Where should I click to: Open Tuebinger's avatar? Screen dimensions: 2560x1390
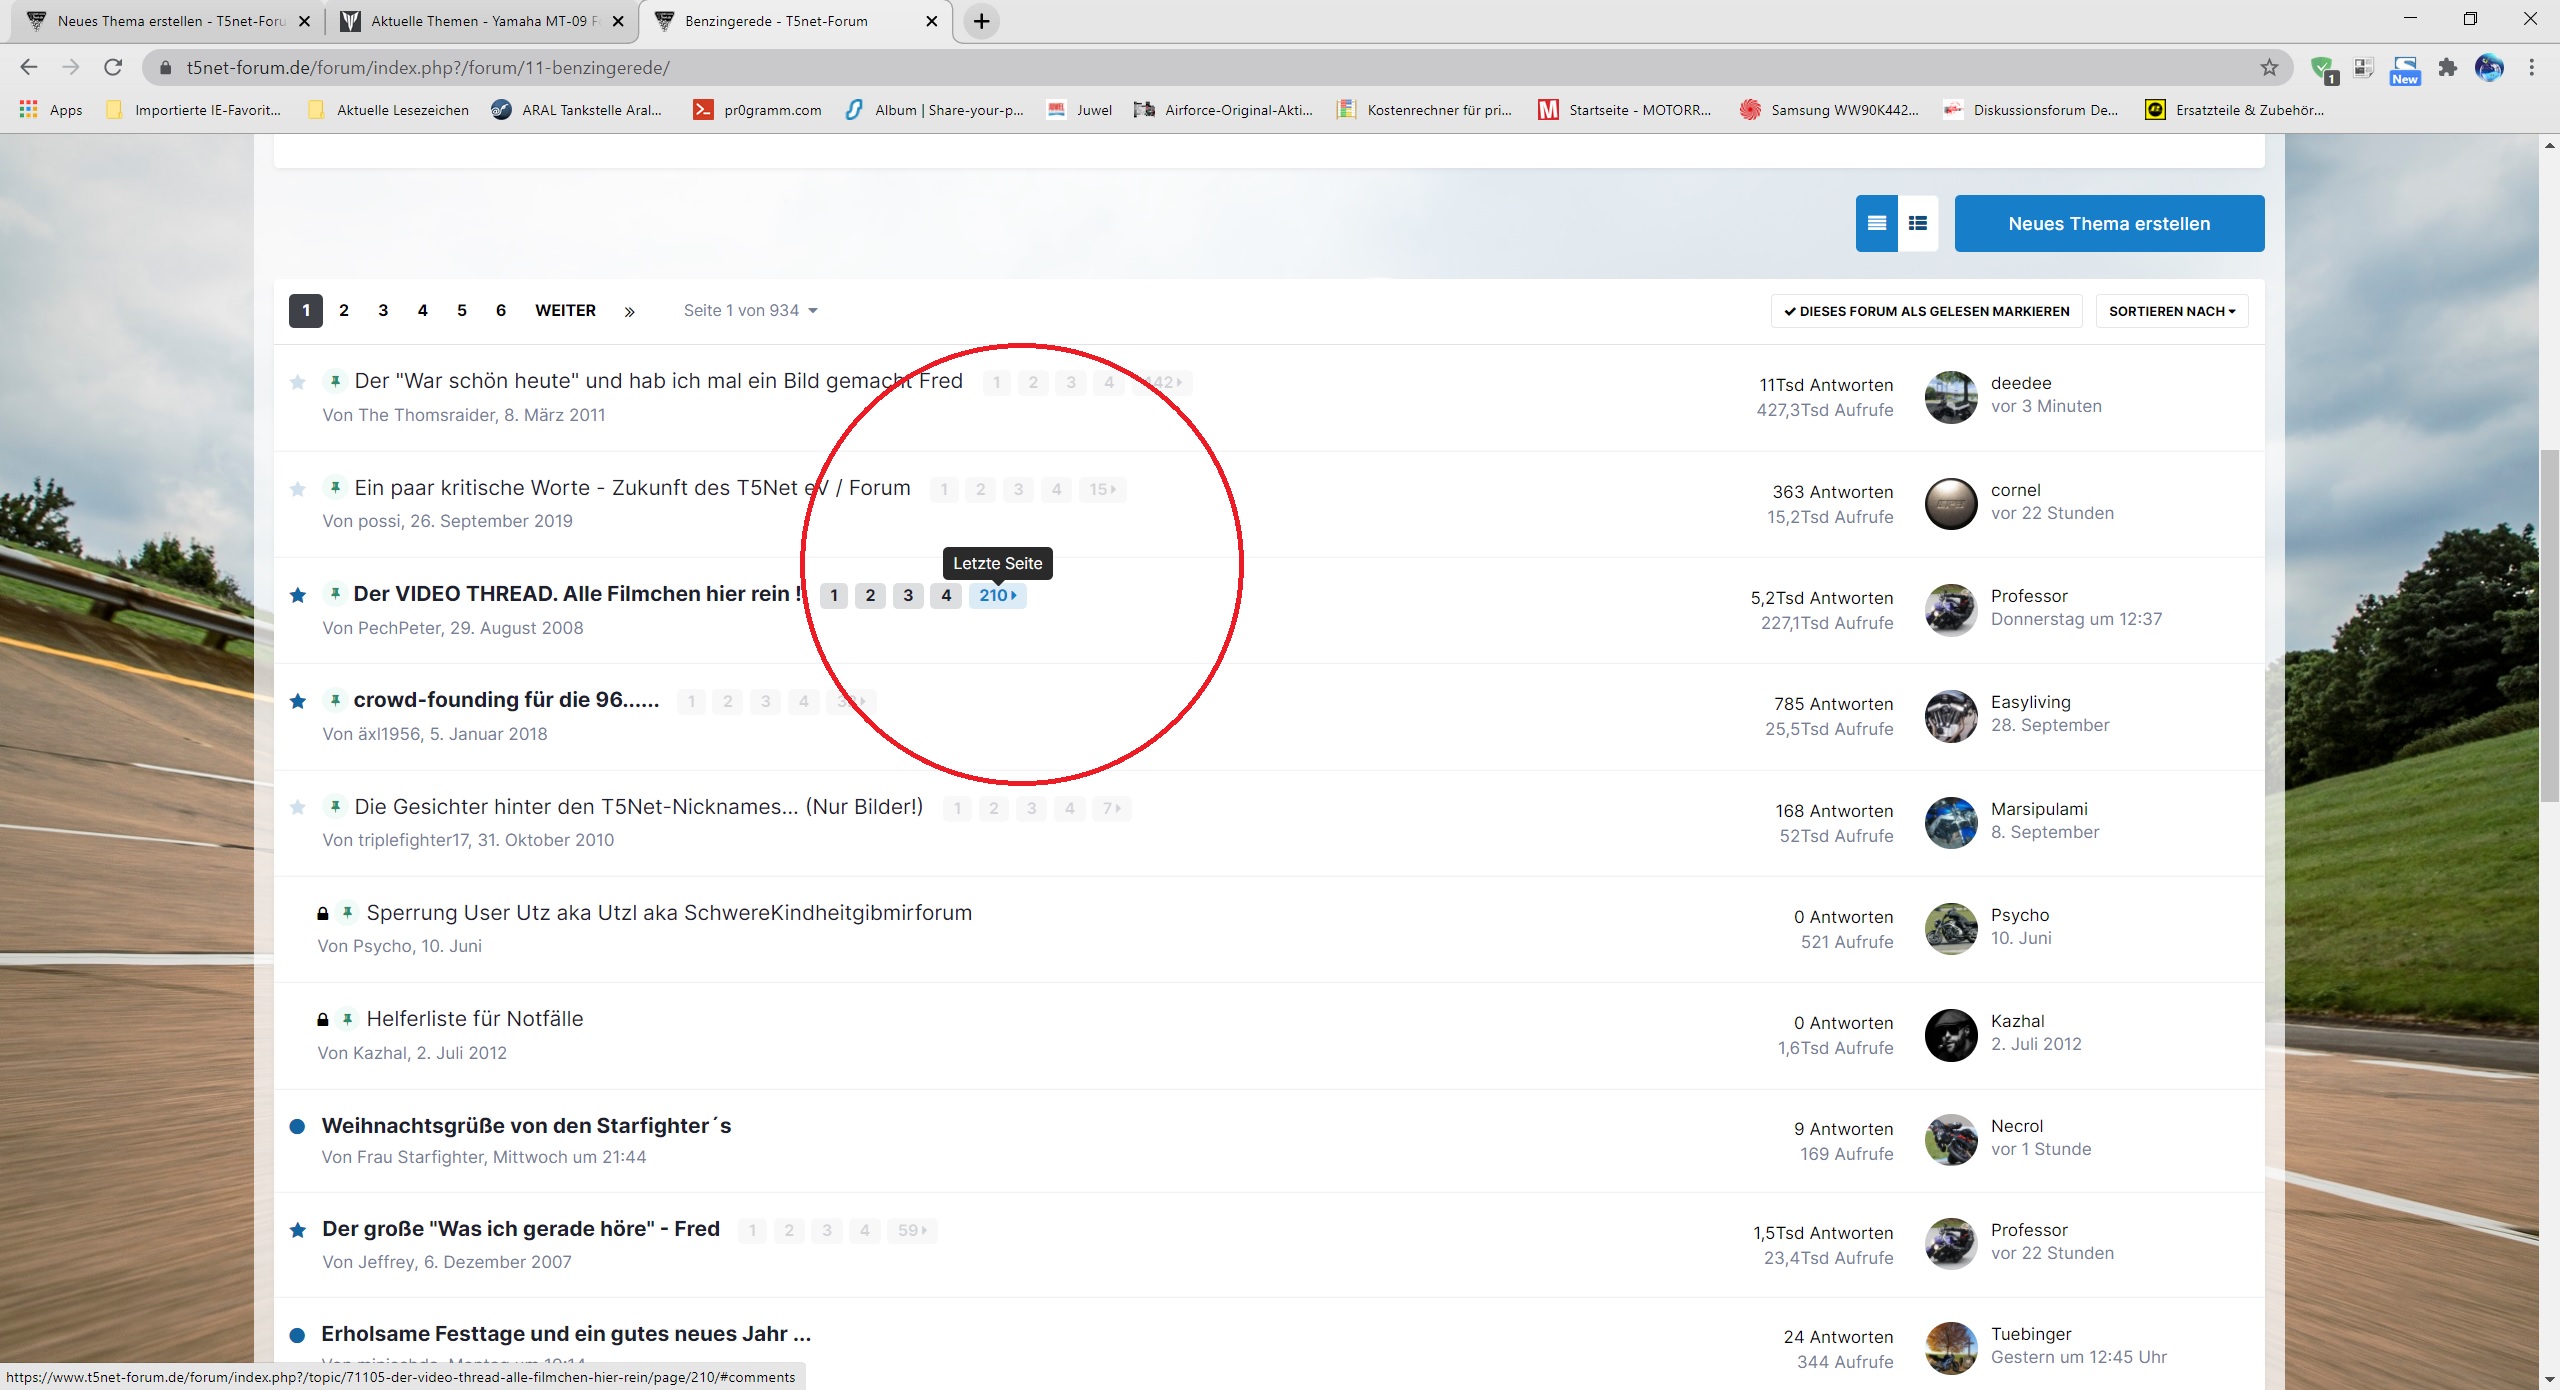1951,1348
